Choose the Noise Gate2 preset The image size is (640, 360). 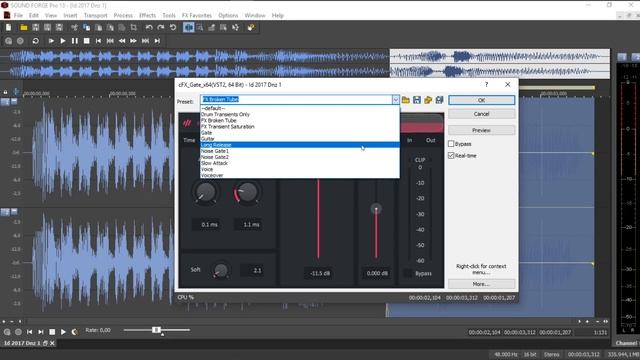pyautogui.click(x=300, y=157)
